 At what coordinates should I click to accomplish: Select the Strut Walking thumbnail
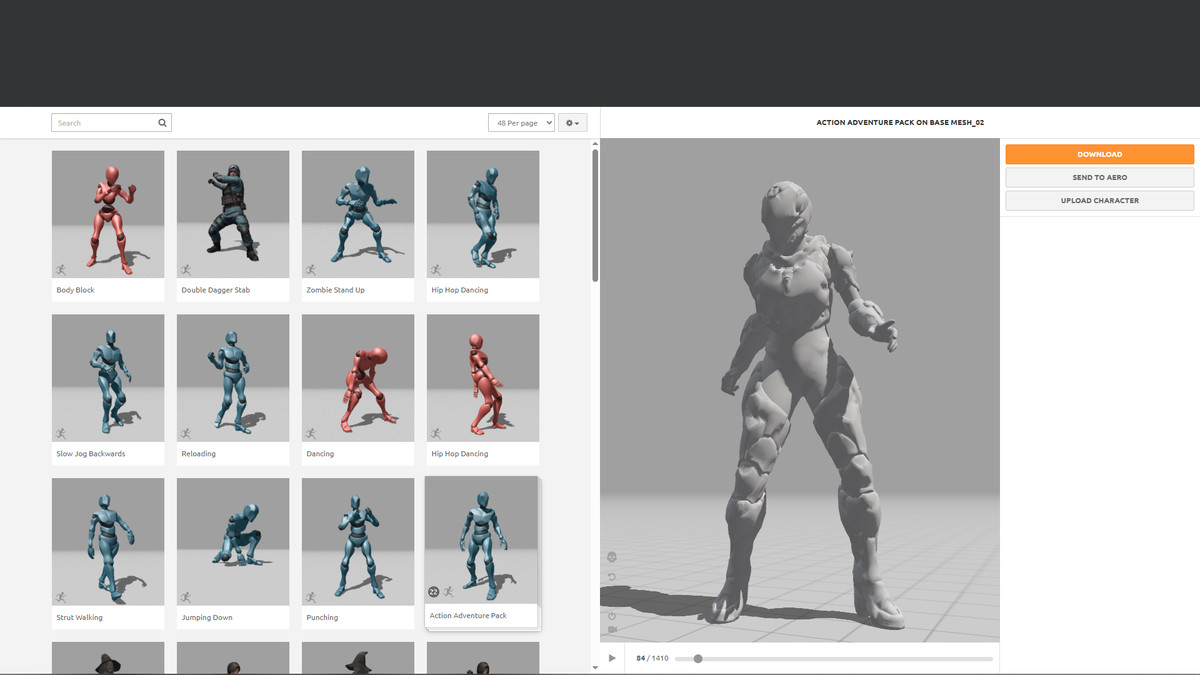tap(108, 541)
